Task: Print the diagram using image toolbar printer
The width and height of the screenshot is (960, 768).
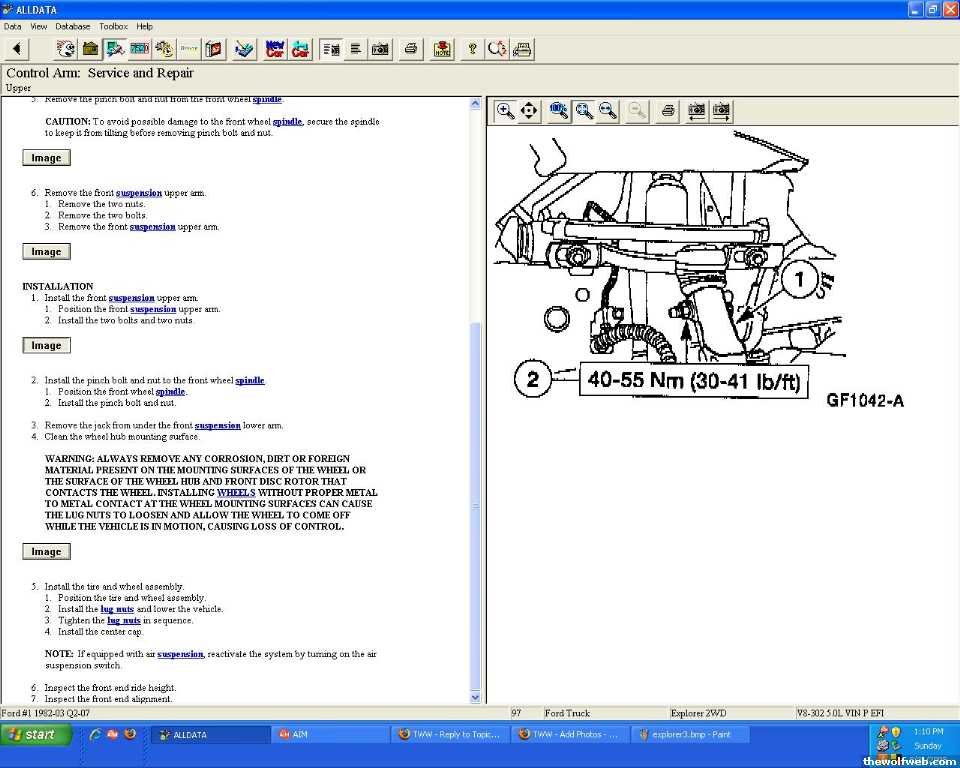Action: (668, 111)
